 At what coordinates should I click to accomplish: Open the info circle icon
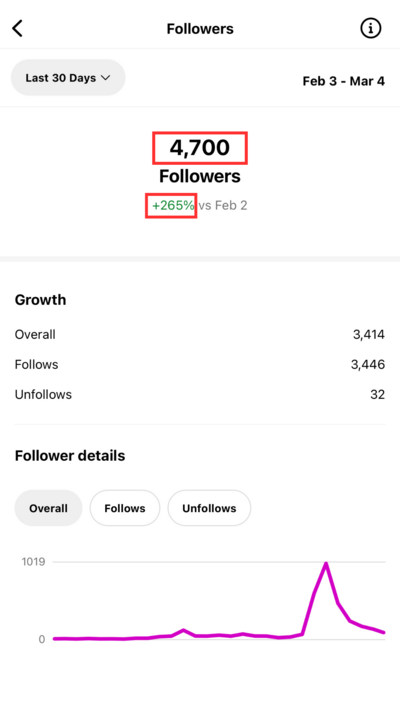pyautogui.click(x=371, y=29)
